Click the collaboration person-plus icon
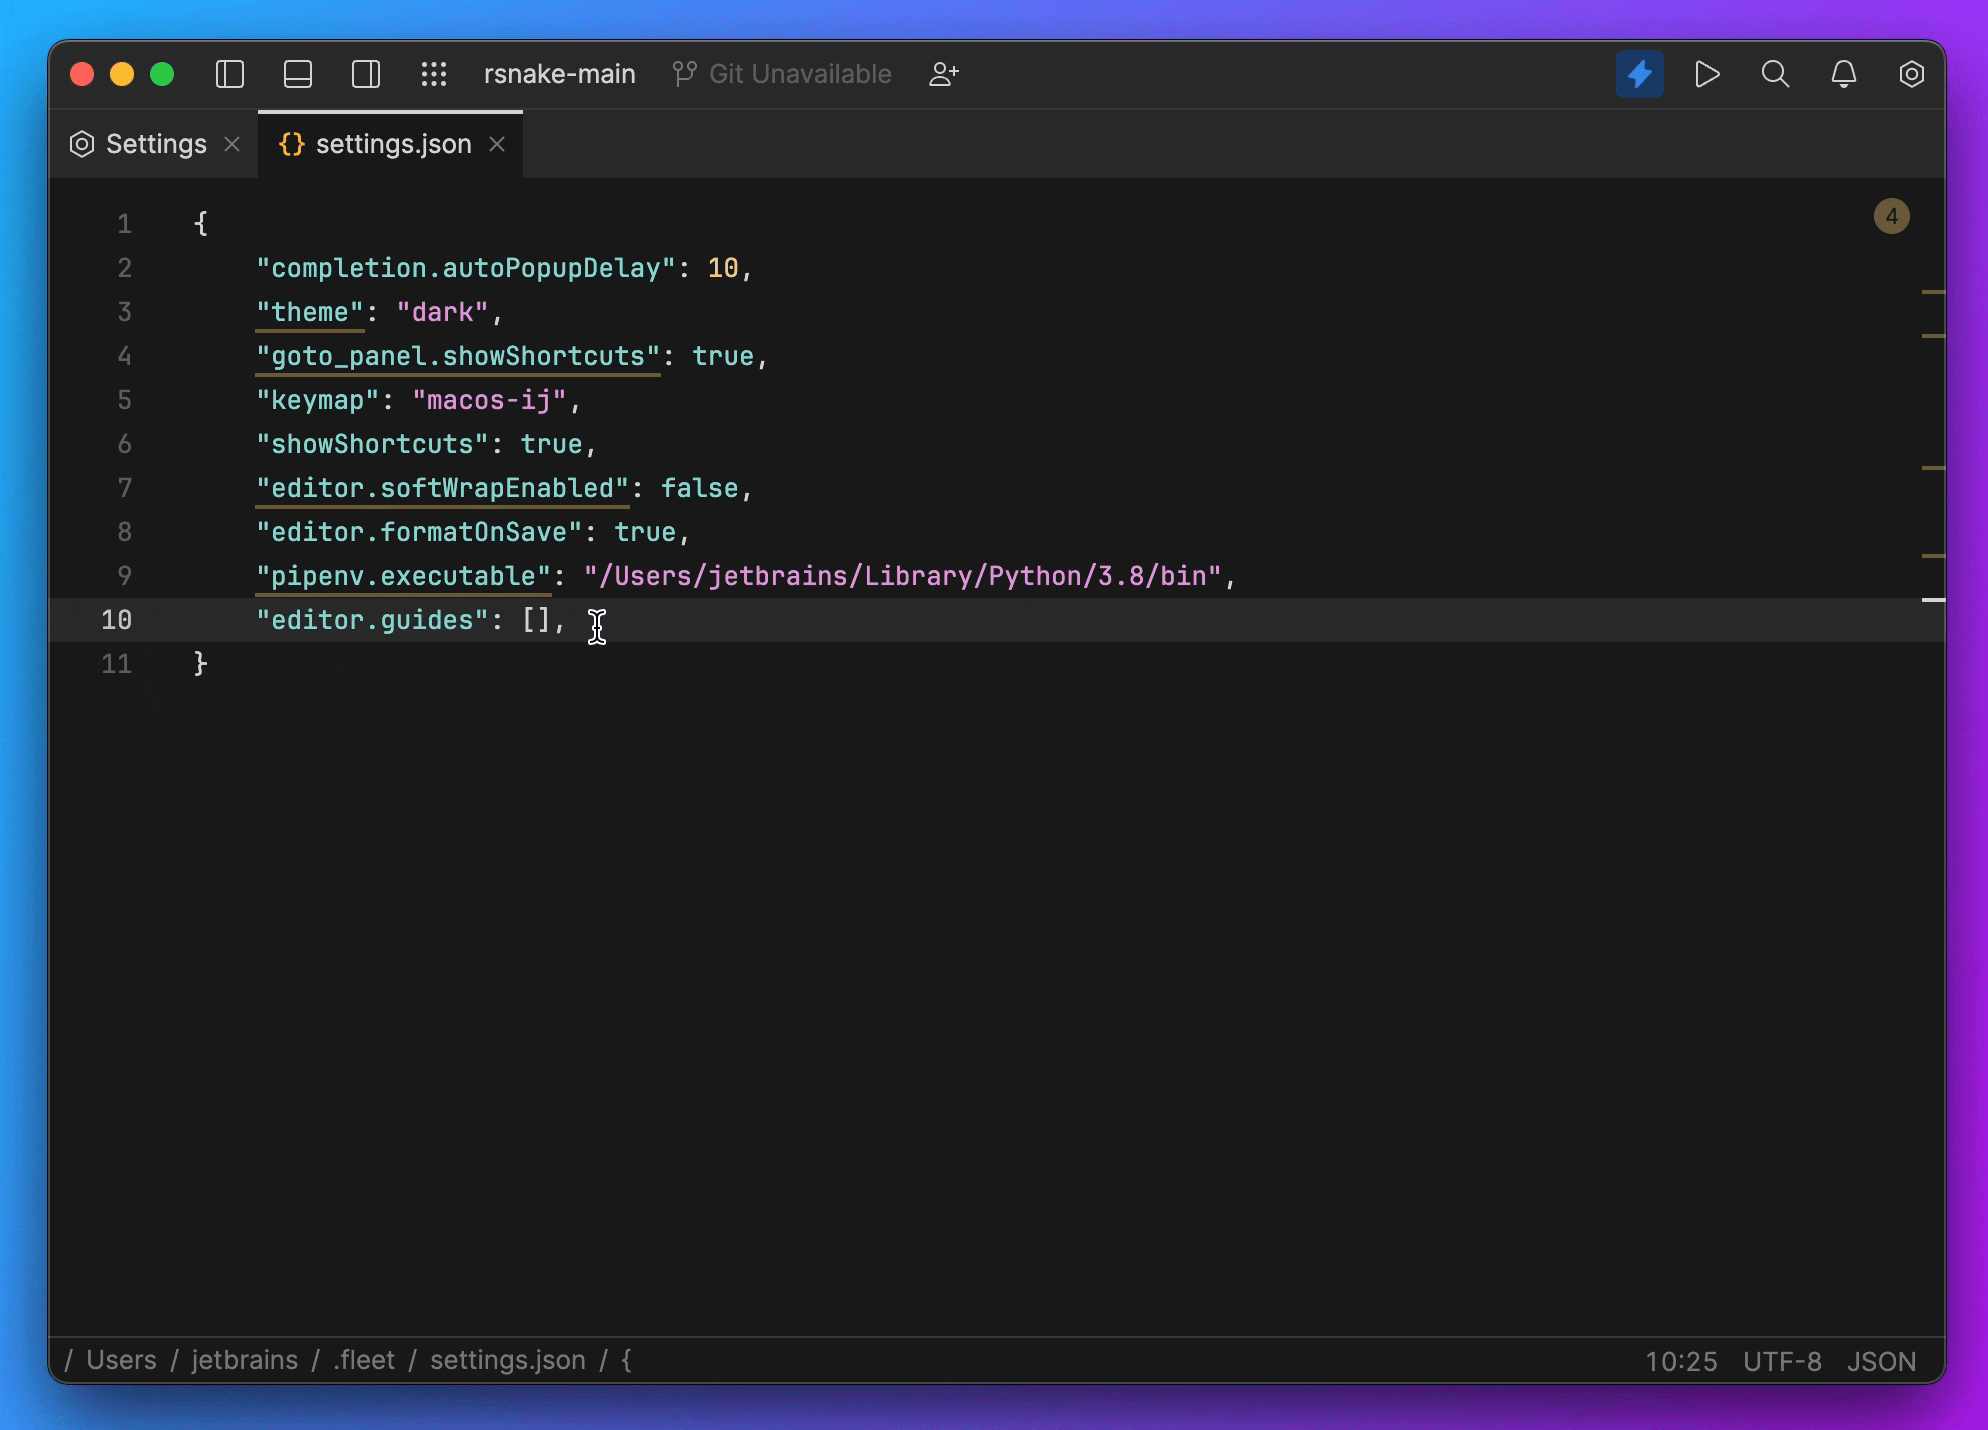Viewport: 1988px width, 1430px height. 943,73
